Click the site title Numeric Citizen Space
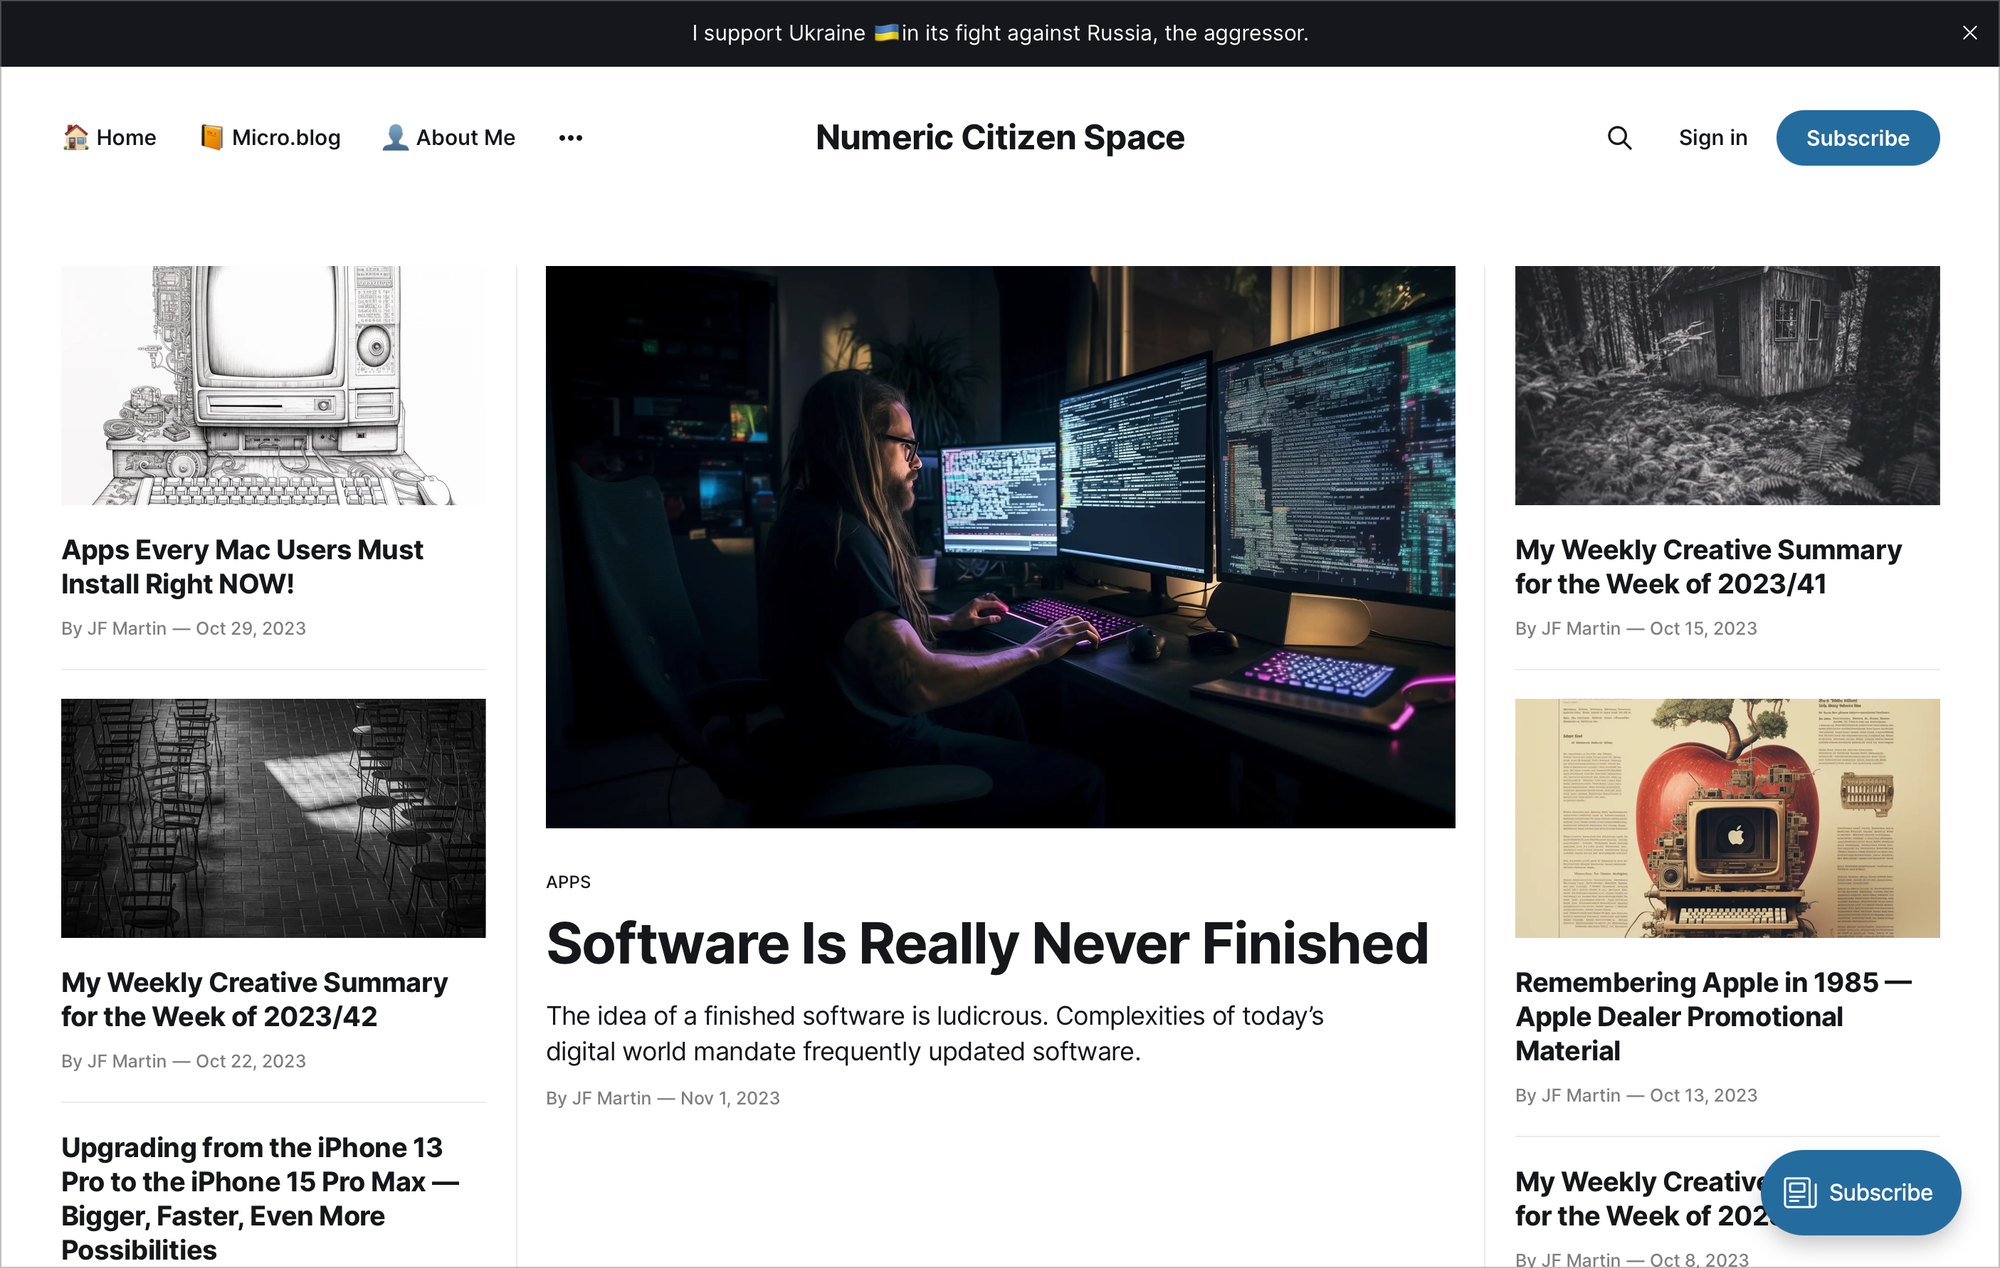 click(1000, 137)
